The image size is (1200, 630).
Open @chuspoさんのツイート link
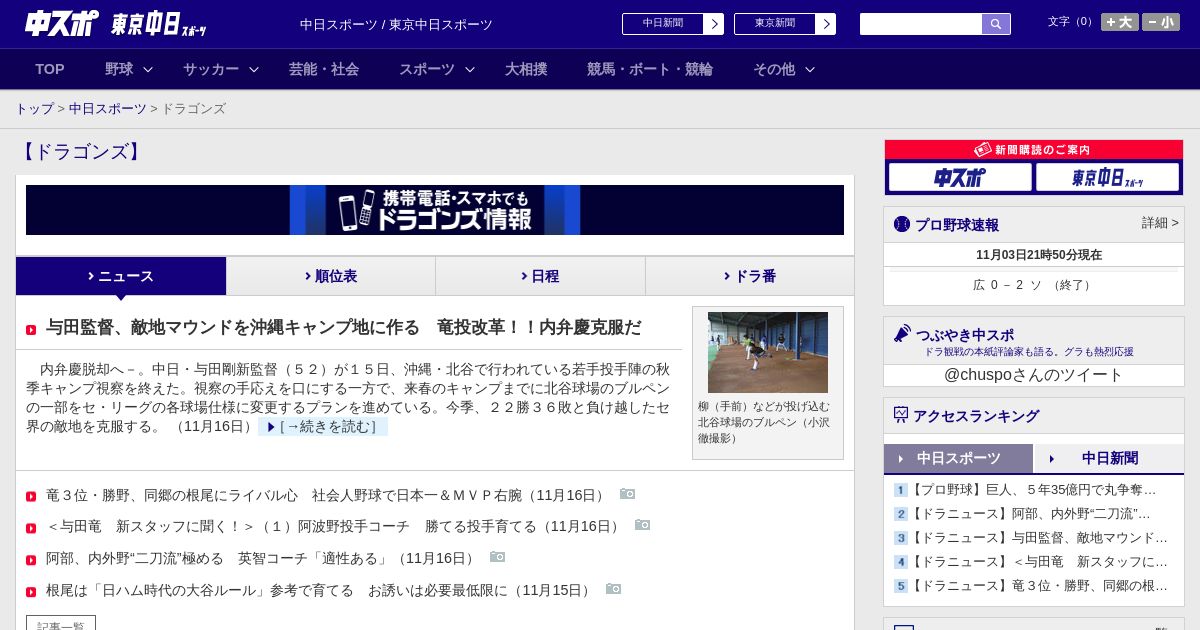[1034, 375]
